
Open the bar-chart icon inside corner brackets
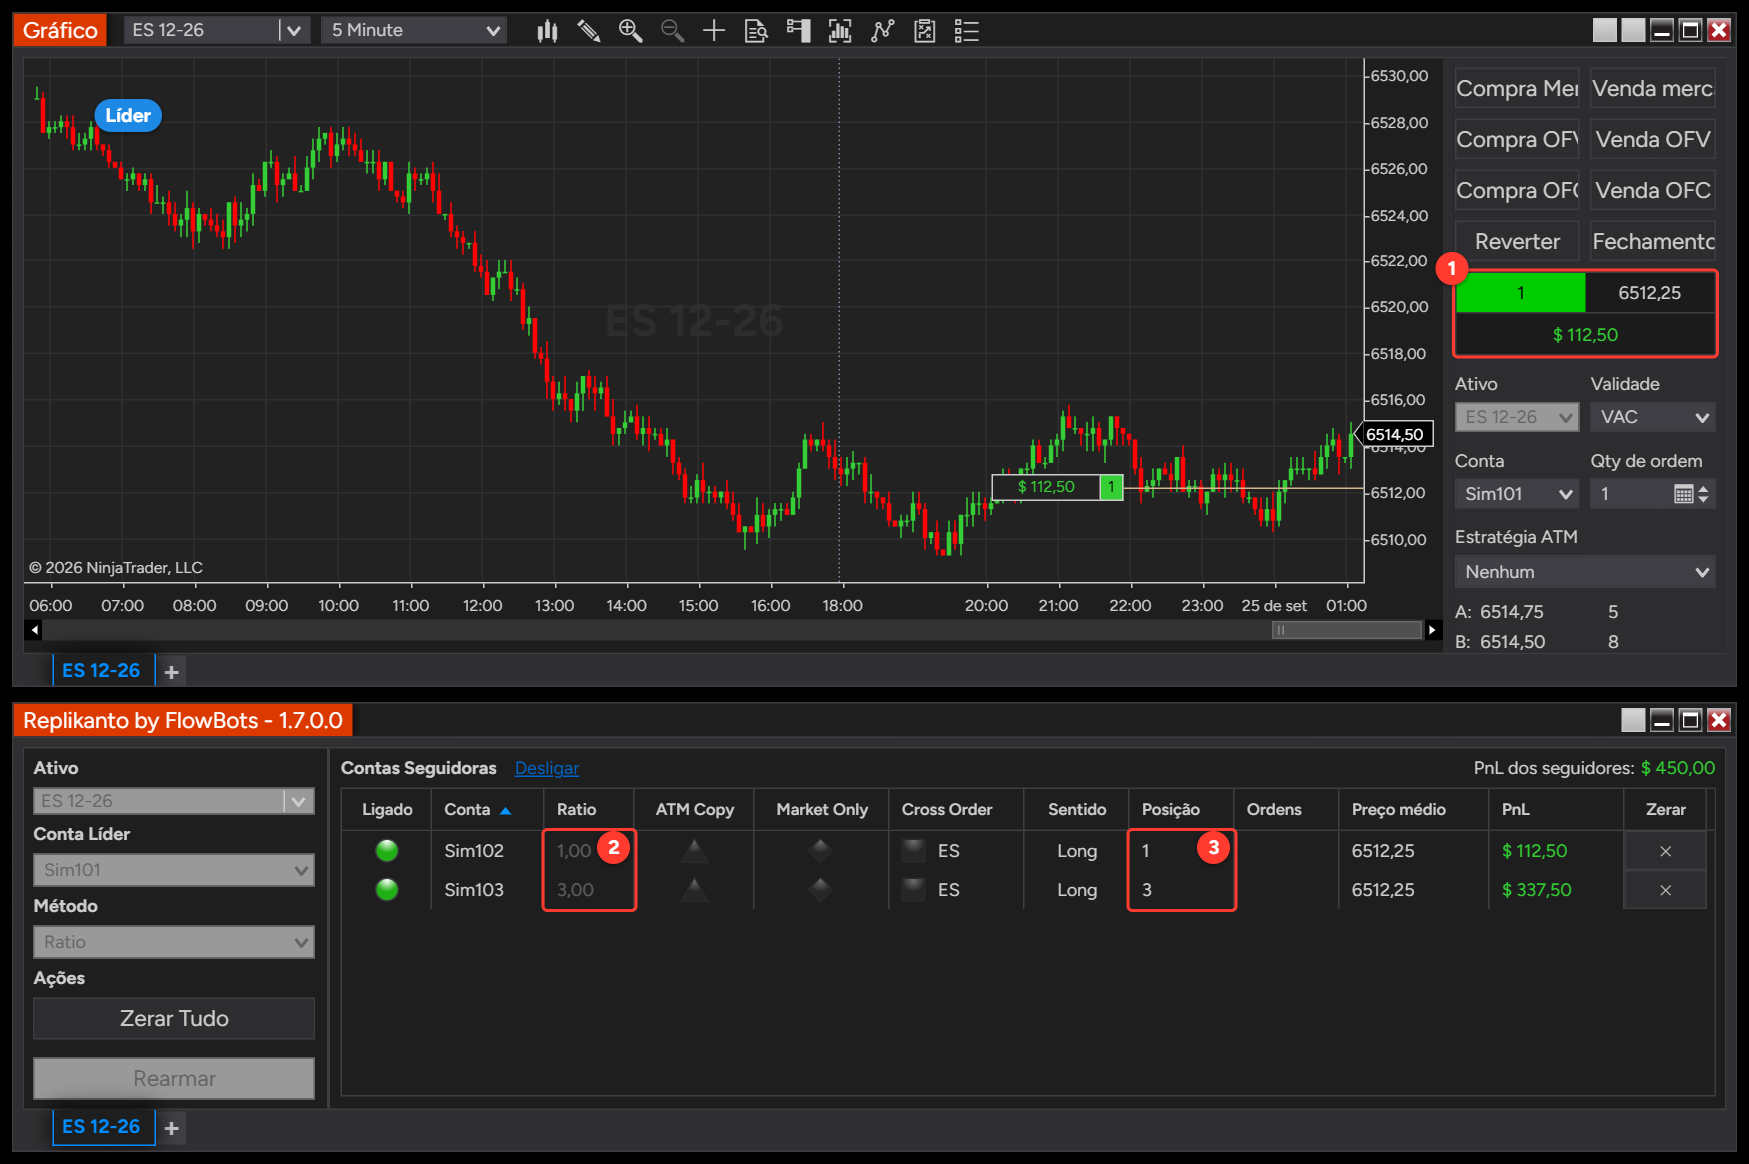pos(840,31)
